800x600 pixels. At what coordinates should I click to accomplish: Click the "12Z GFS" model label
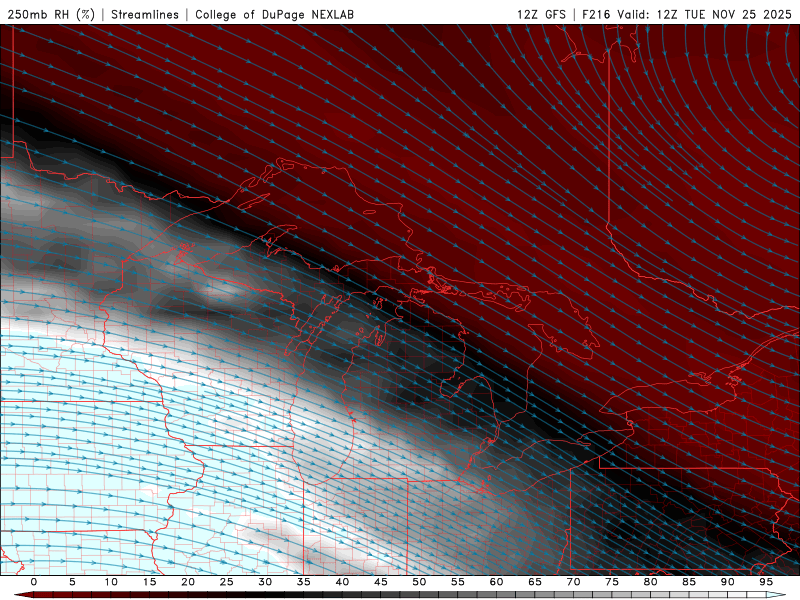pyautogui.click(x=541, y=14)
